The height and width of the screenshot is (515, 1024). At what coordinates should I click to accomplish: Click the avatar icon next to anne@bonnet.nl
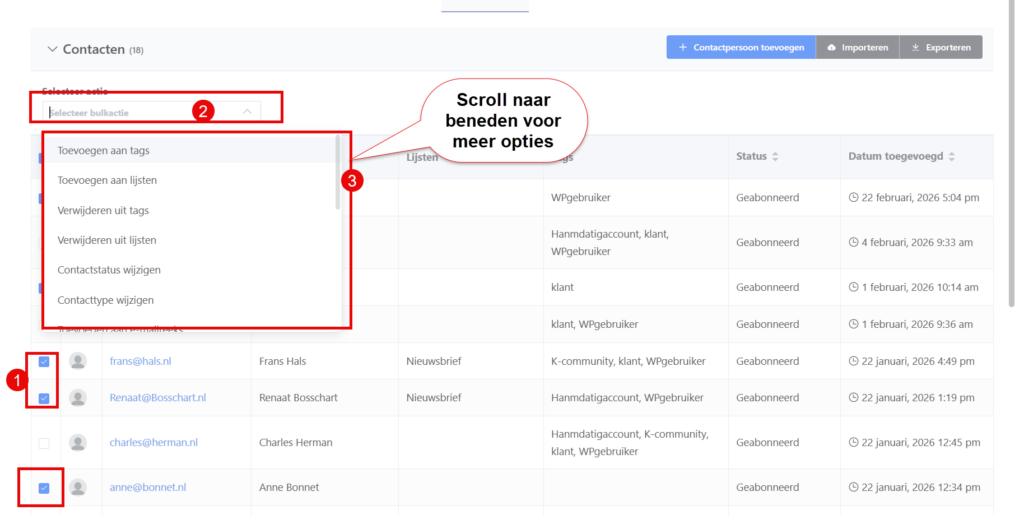(77, 488)
